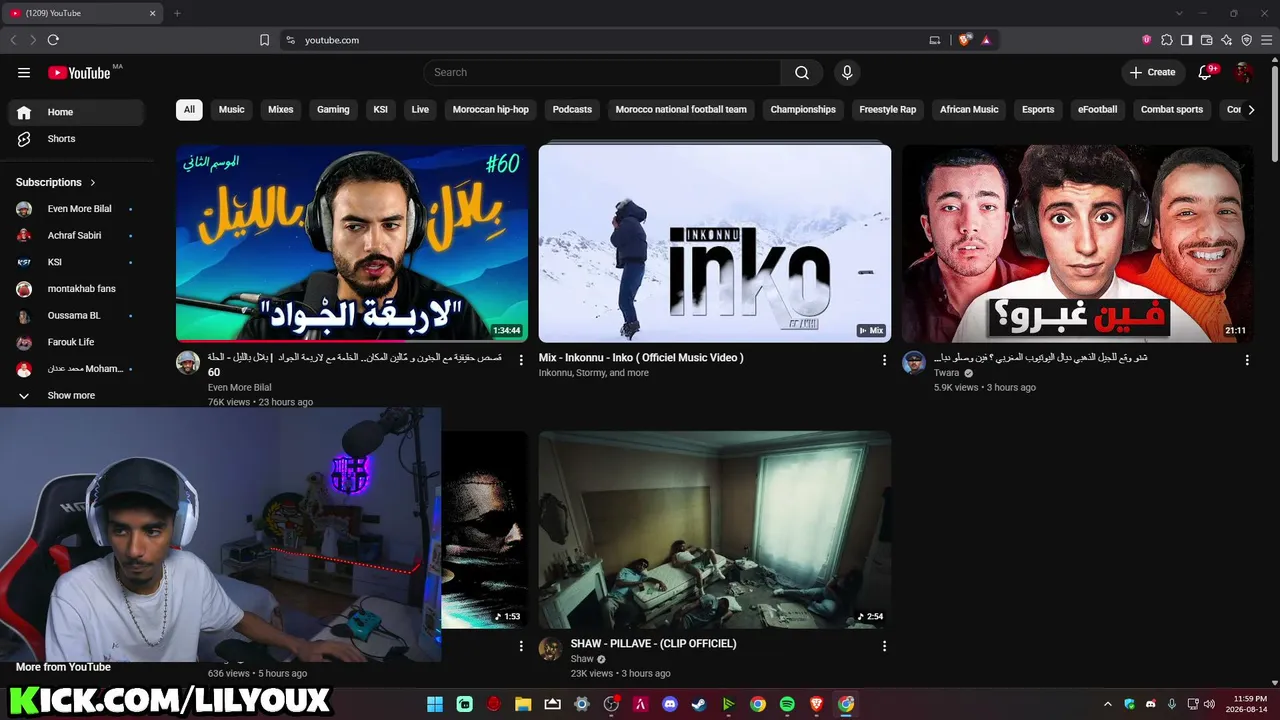Open Shaw channel avatar
This screenshot has height=720, width=1280.
point(551,648)
